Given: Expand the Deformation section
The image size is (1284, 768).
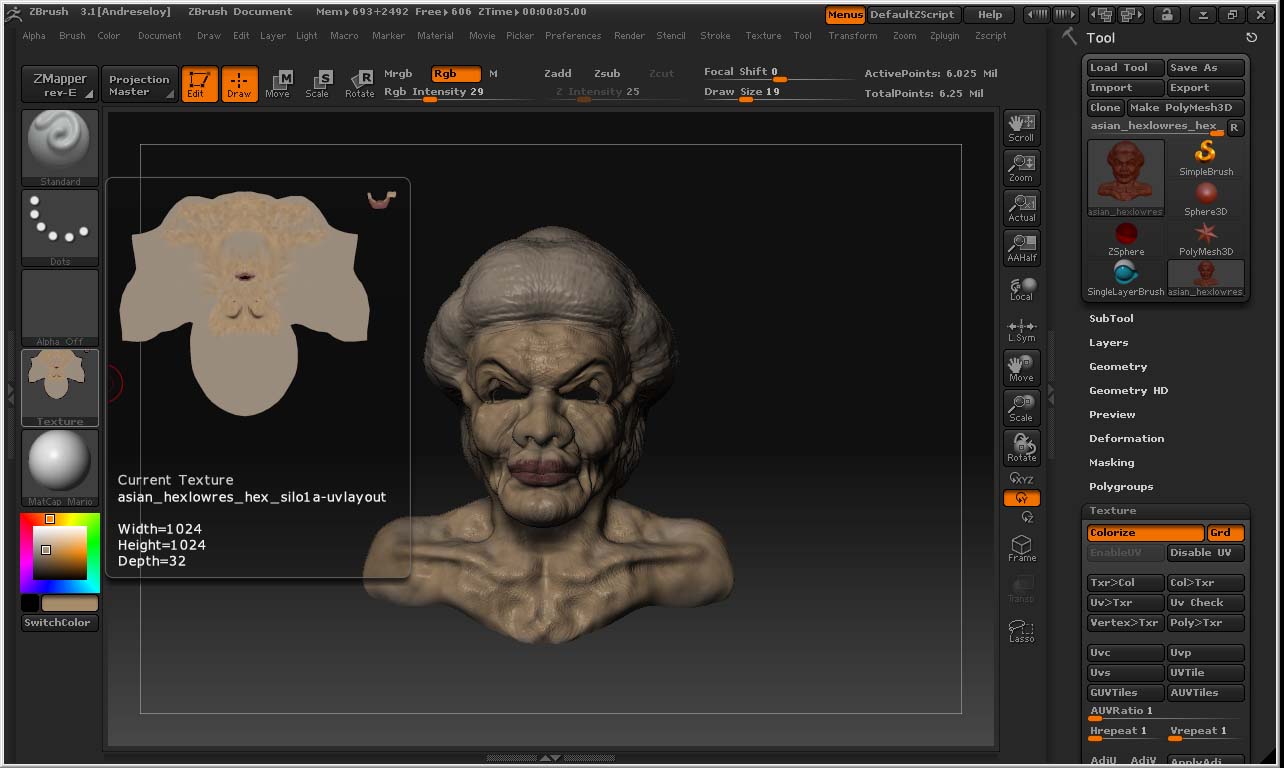Looking at the screenshot, I should [1126, 439].
